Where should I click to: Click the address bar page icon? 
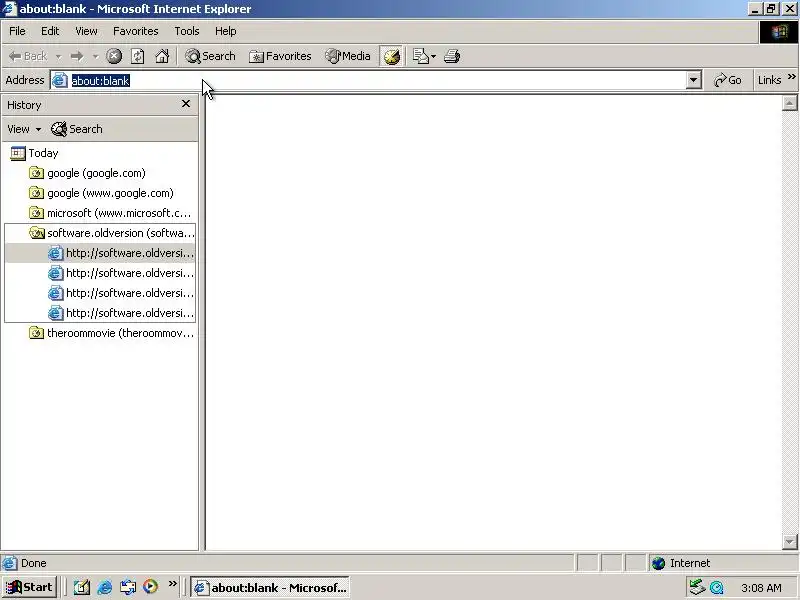click(60, 80)
